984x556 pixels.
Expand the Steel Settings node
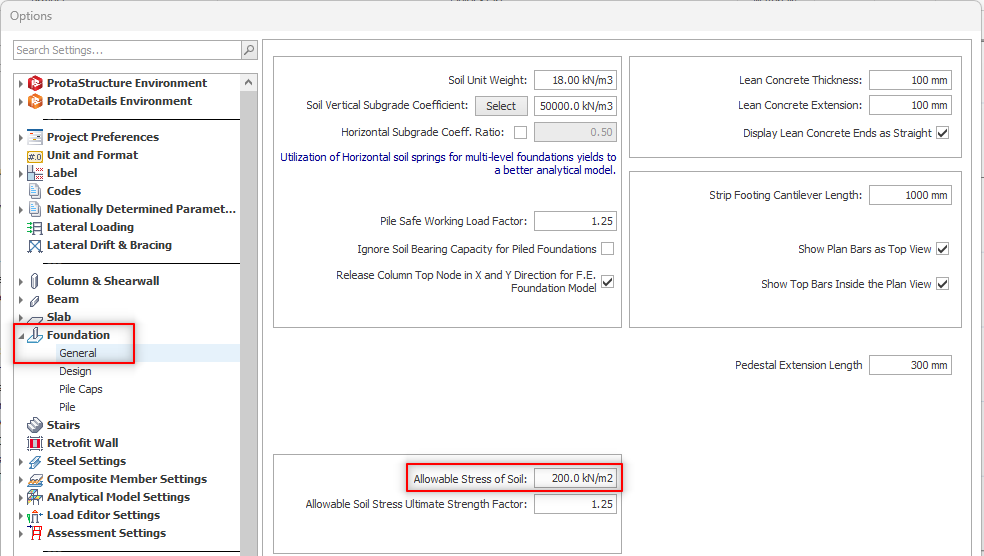(x=21, y=461)
